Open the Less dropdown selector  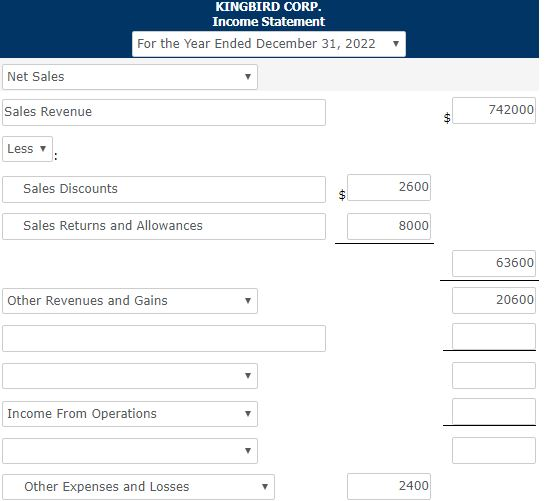click(x=27, y=149)
